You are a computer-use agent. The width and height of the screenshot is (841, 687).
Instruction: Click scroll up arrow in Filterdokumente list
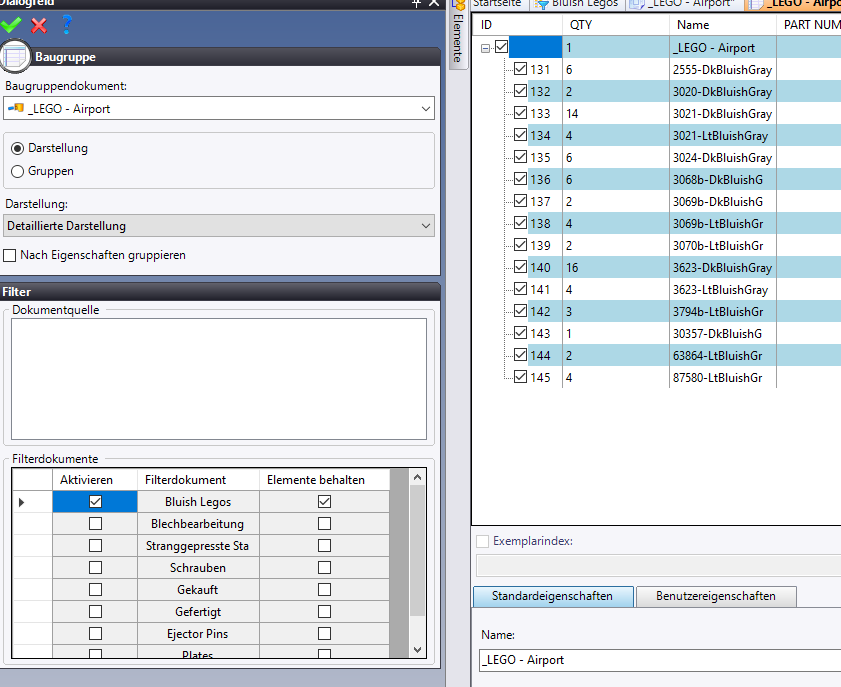(x=418, y=477)
